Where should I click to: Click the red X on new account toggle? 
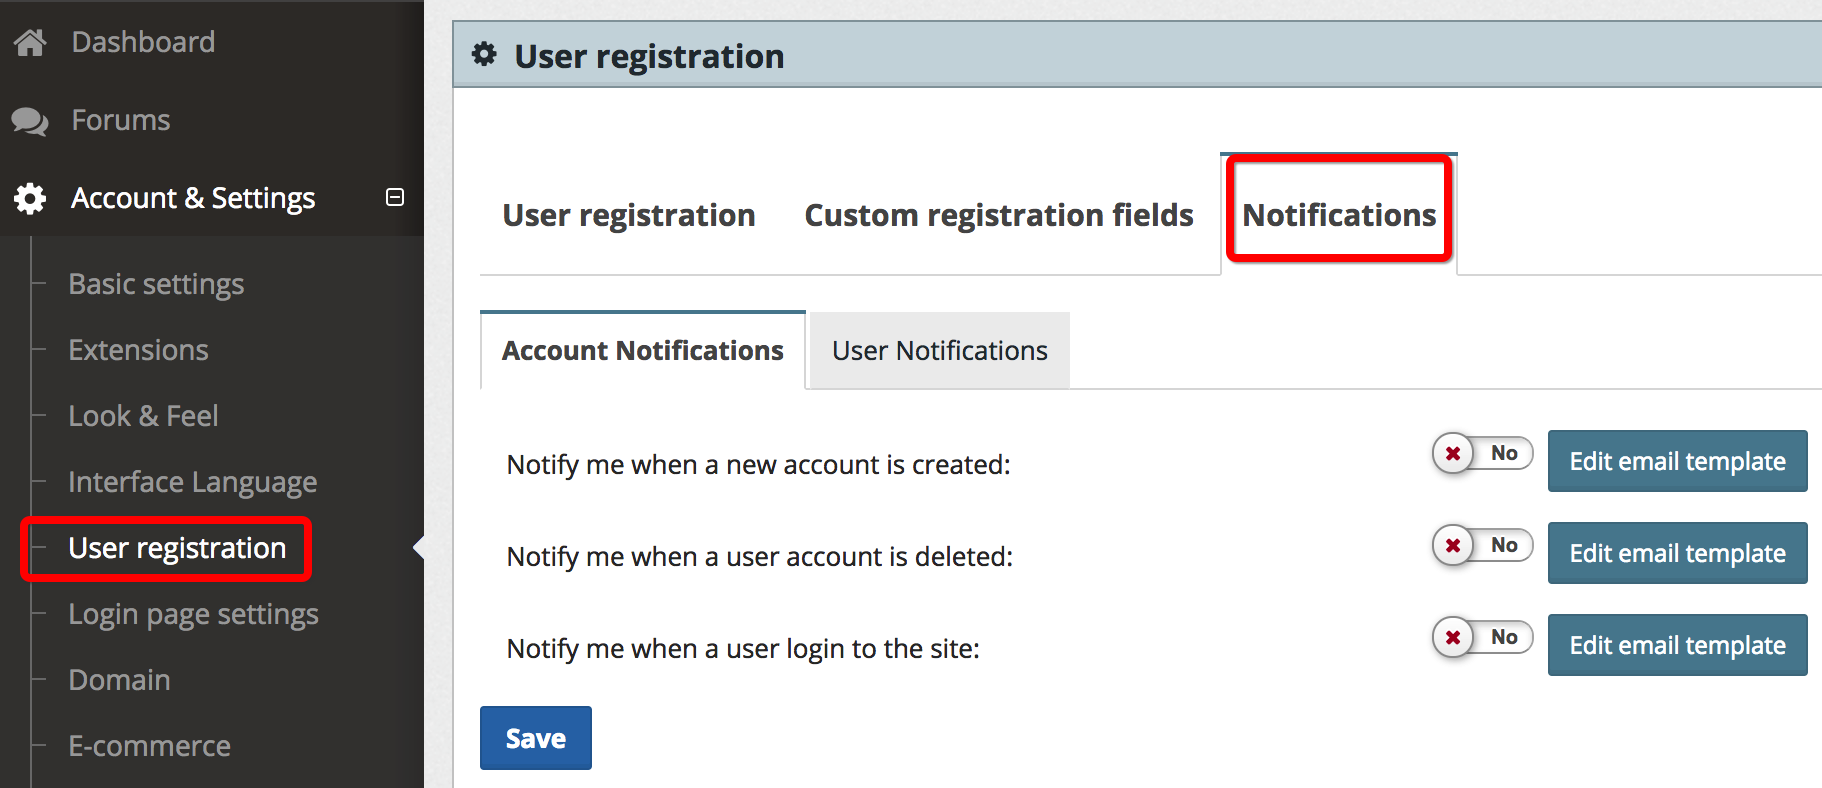tap(1453, 454)
